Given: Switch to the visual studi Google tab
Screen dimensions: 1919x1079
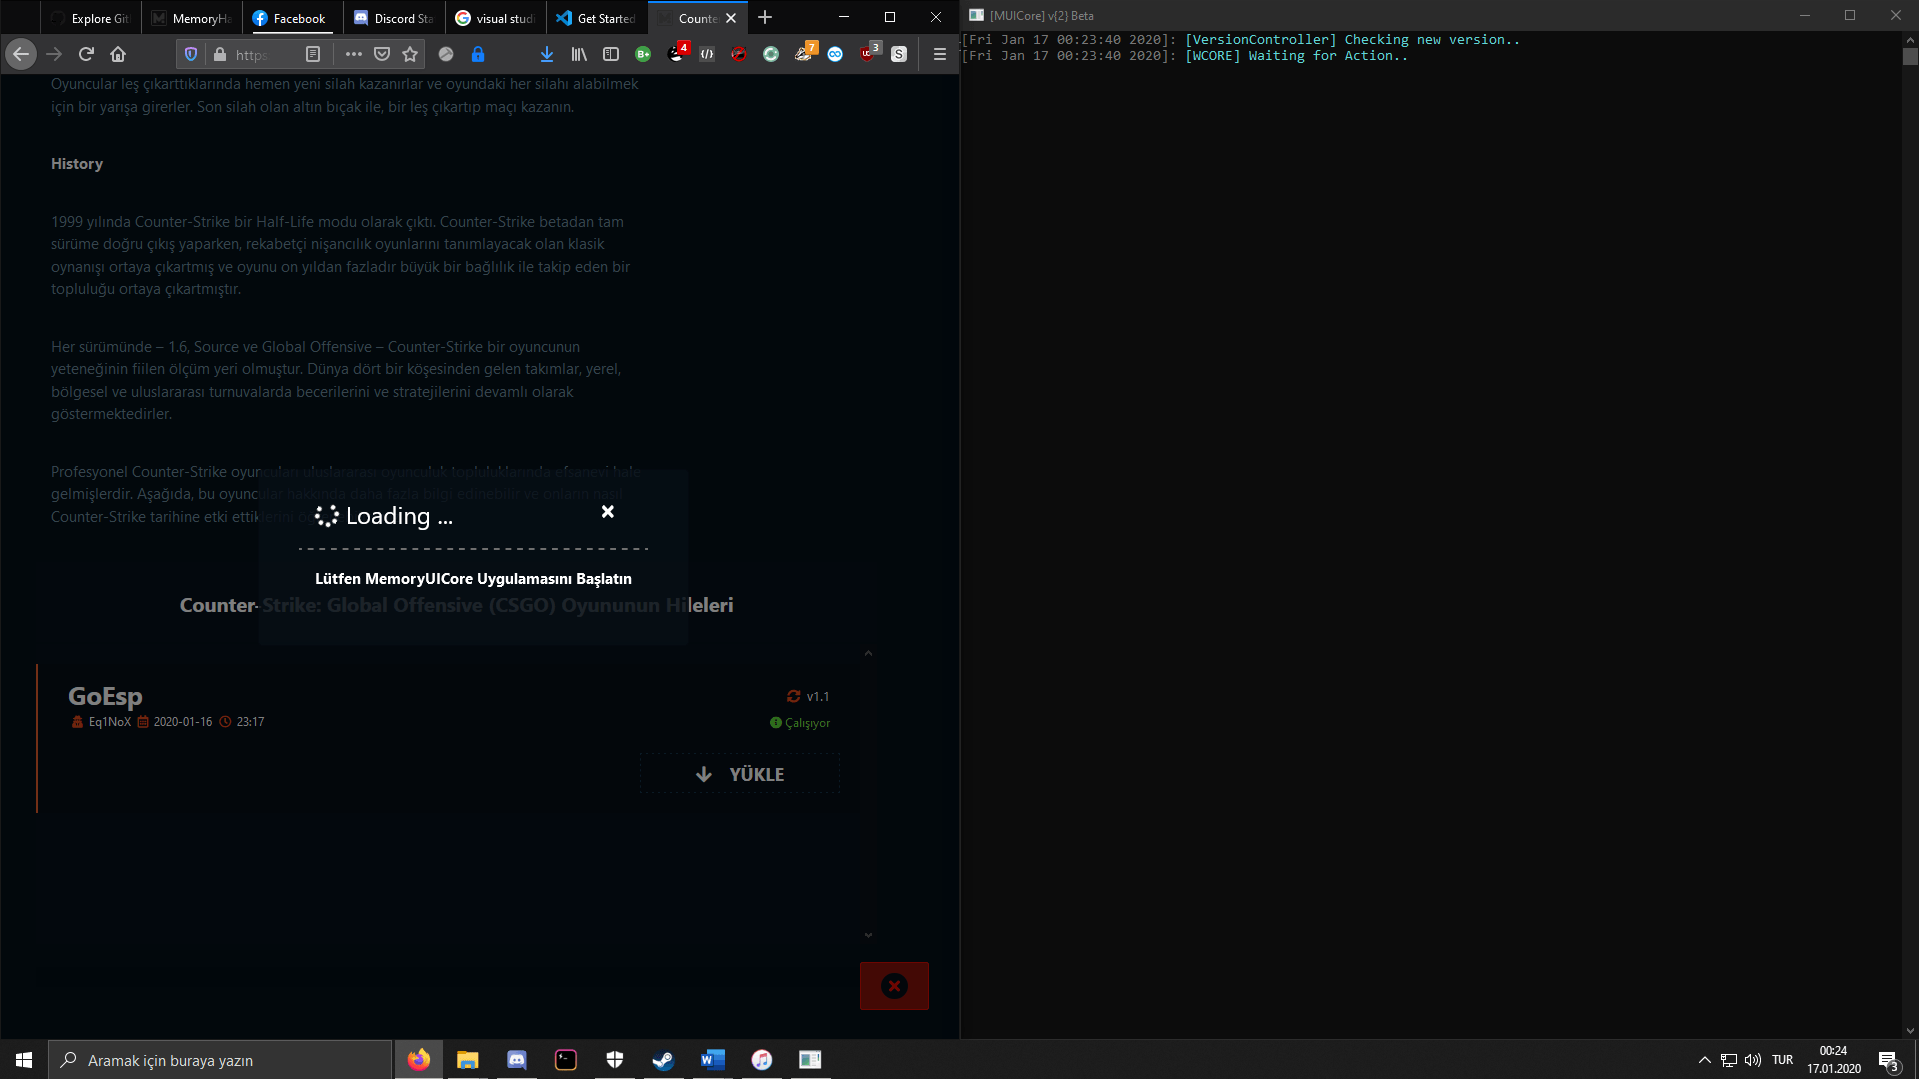Looking at the screenshot, I should click(496, 18).
